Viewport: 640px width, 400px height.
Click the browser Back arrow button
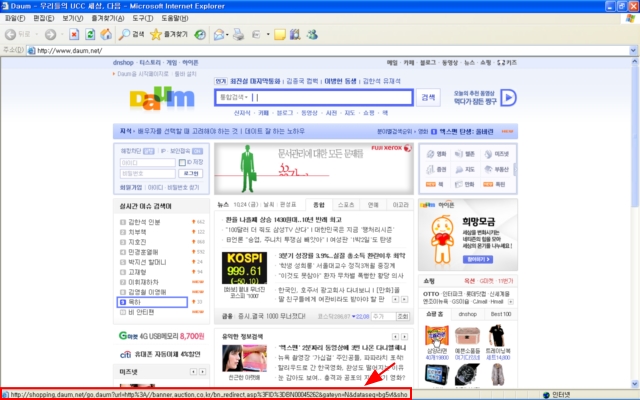coord(10,35)
